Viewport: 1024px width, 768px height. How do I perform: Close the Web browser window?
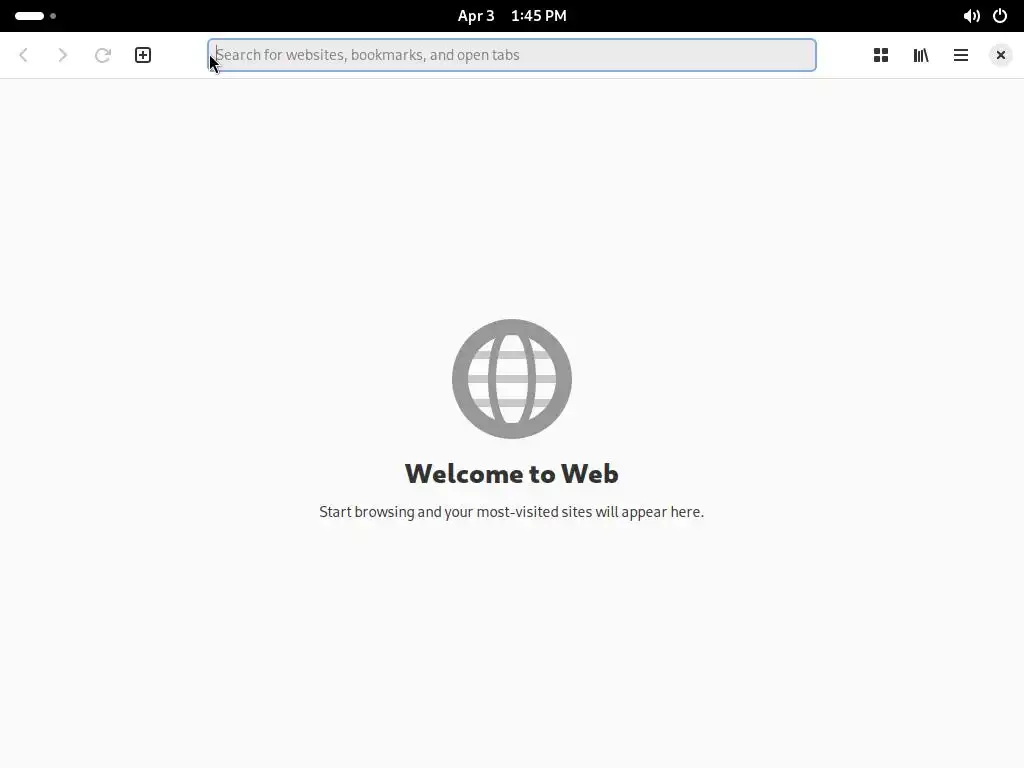(x=1000, y=55)
